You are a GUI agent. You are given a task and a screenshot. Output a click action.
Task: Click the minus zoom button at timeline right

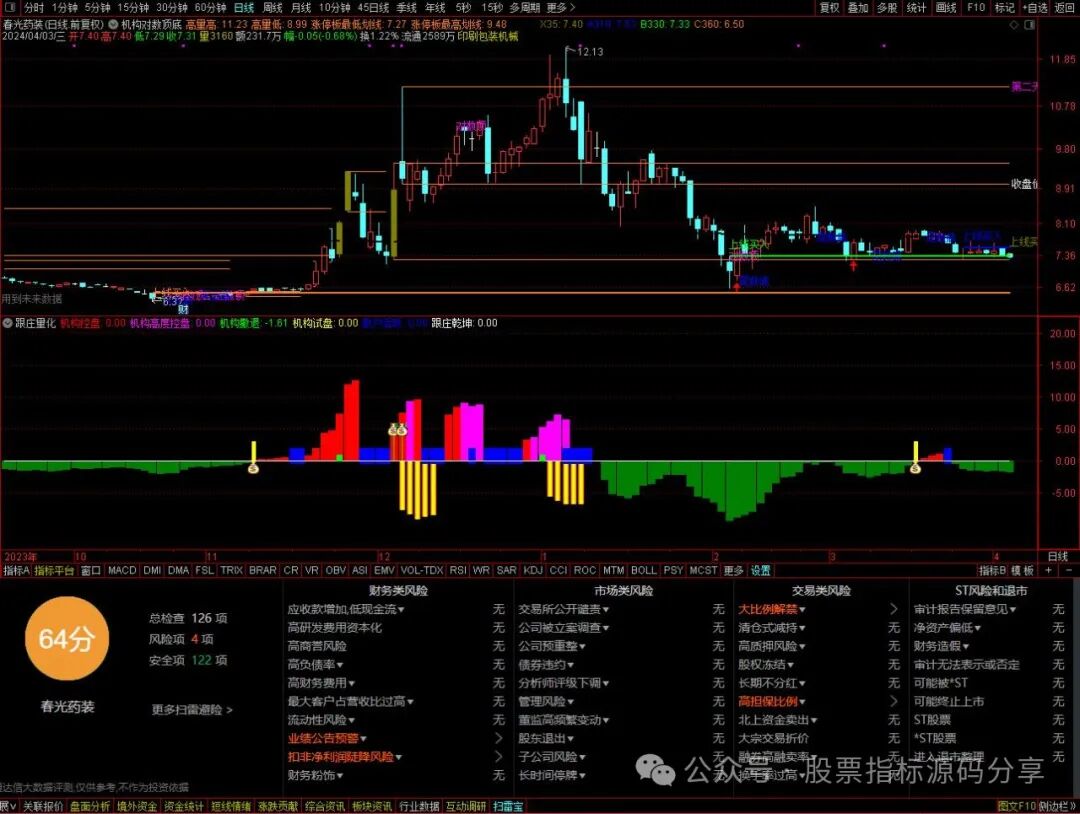click(x=1068, y=570)
